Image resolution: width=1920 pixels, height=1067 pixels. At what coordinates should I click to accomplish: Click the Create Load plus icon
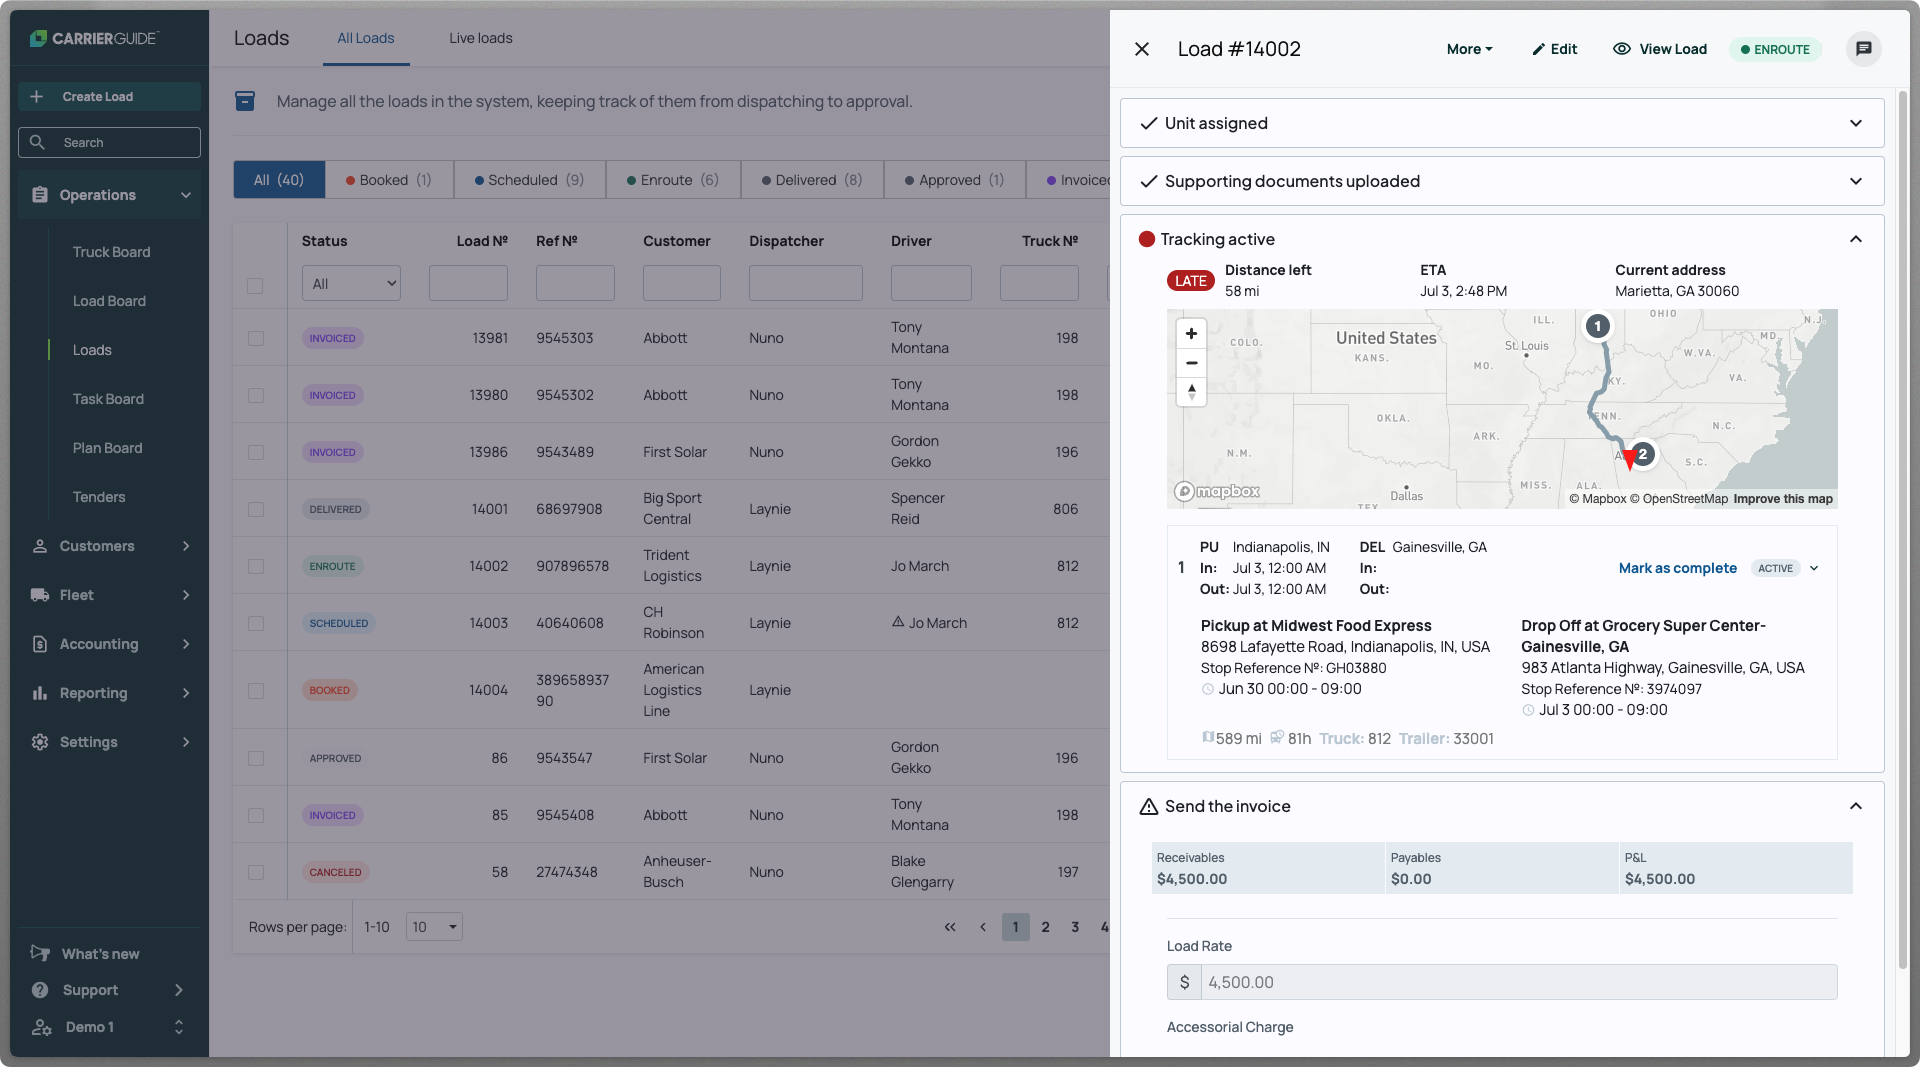point(37,97)
